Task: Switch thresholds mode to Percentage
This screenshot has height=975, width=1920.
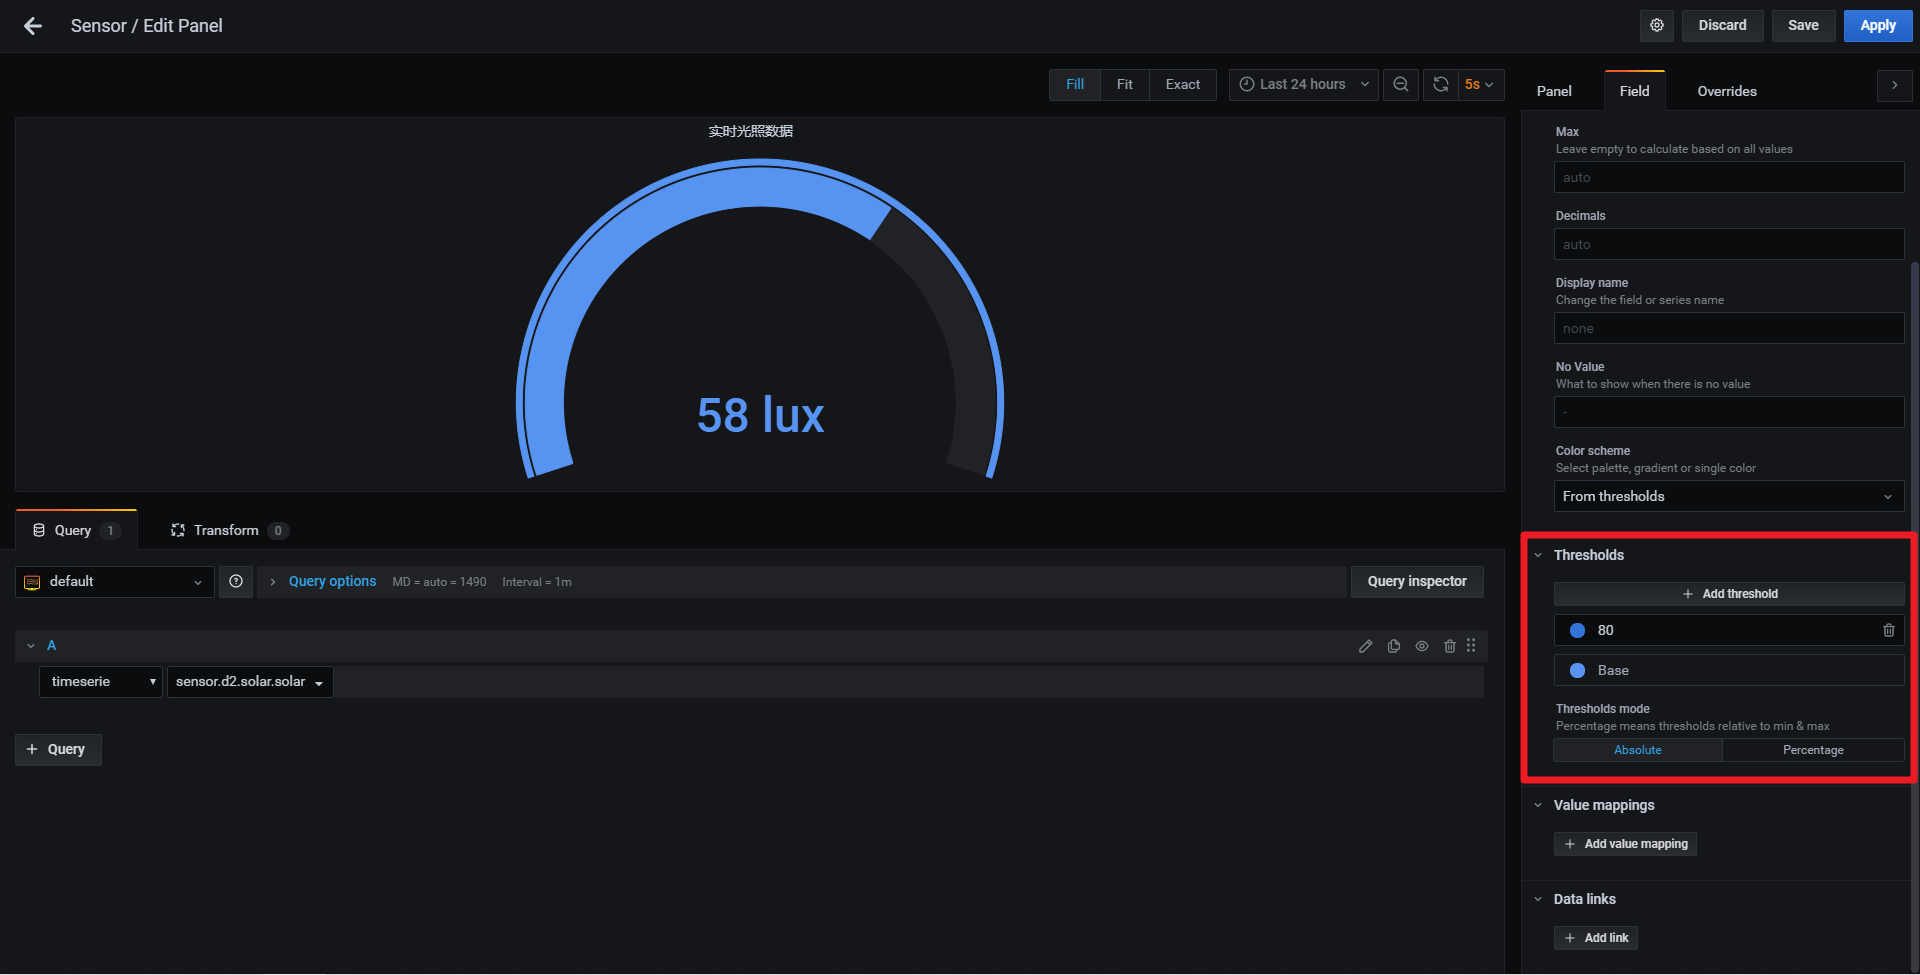Action: [1813, 749]
